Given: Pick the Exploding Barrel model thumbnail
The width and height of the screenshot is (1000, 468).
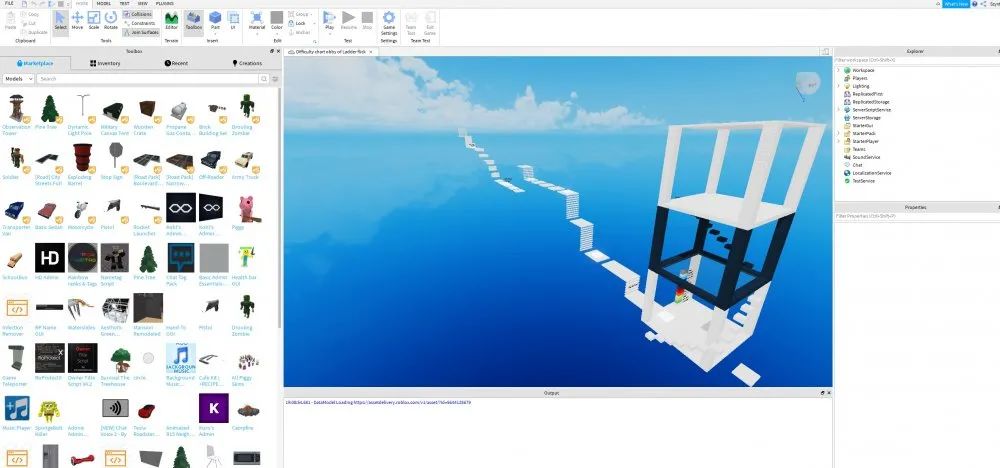Looking at the screenshot, I should (x=82, y=157).
